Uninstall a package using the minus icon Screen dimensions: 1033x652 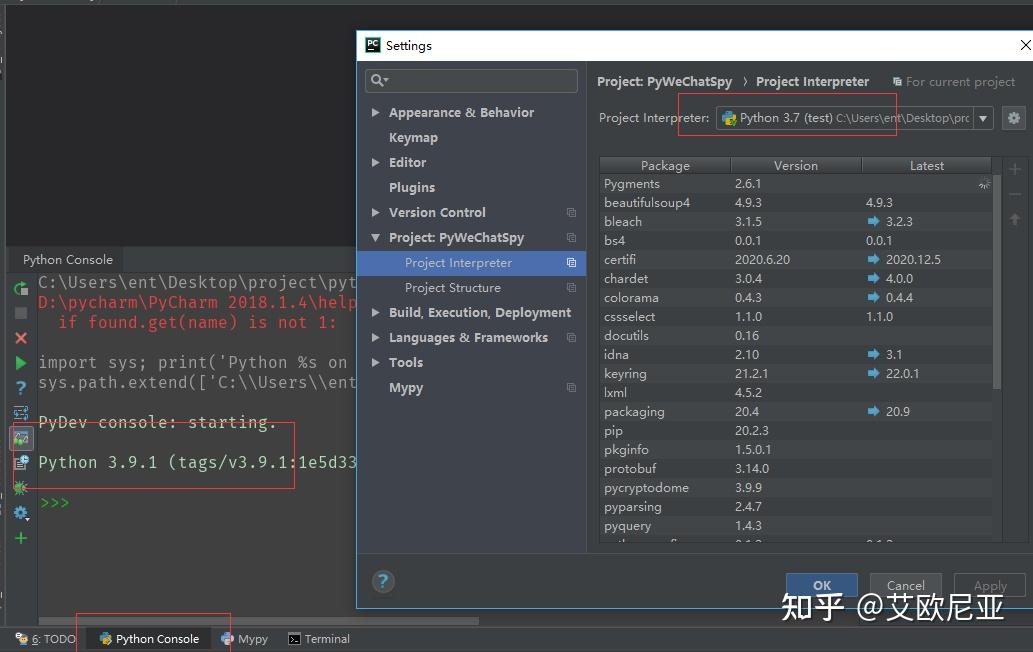(x=1014, y=195)
